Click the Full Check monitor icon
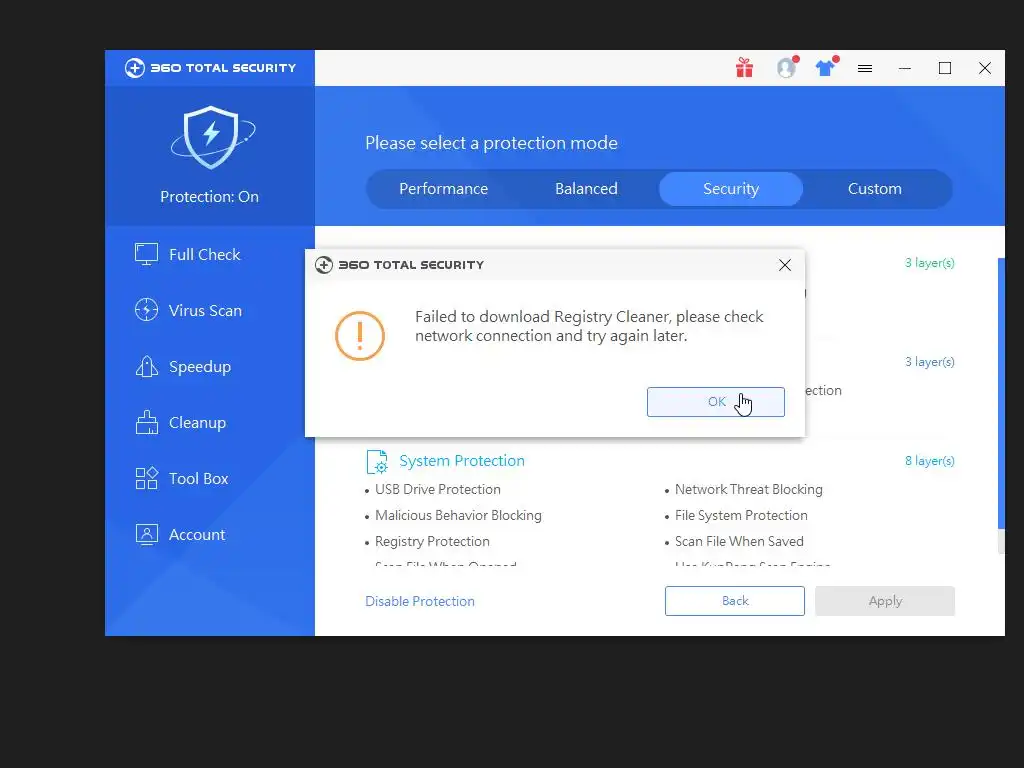Screen dimensions: 1024x768 (146, 254)
